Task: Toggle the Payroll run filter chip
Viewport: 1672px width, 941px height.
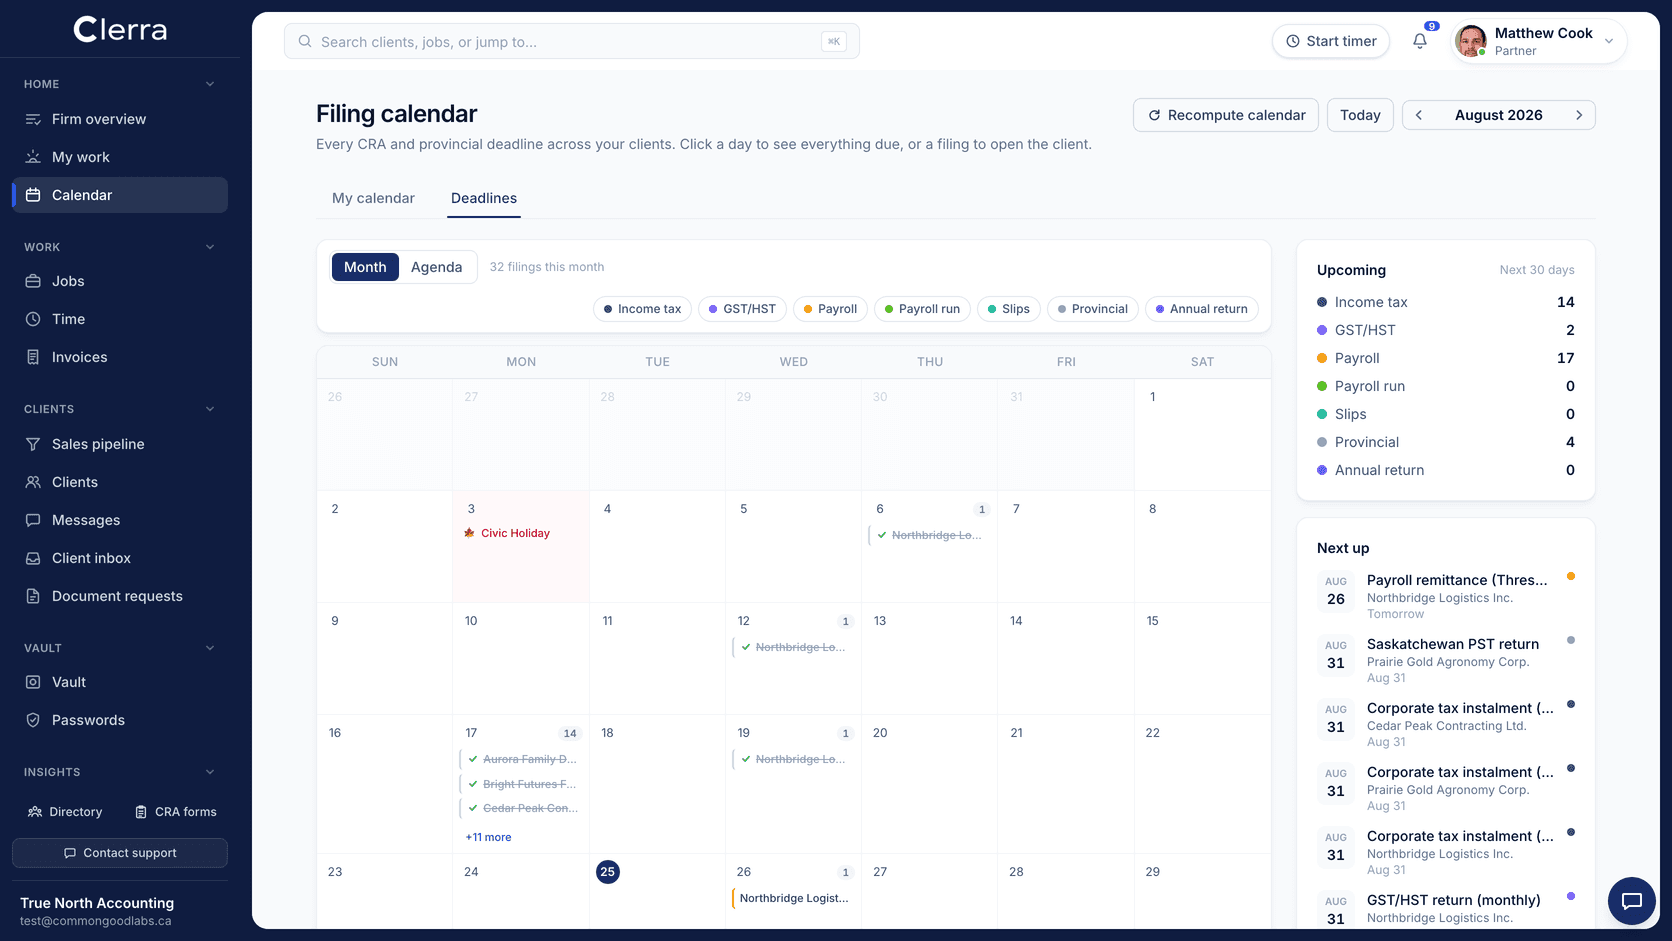Action: pos(922,309)
